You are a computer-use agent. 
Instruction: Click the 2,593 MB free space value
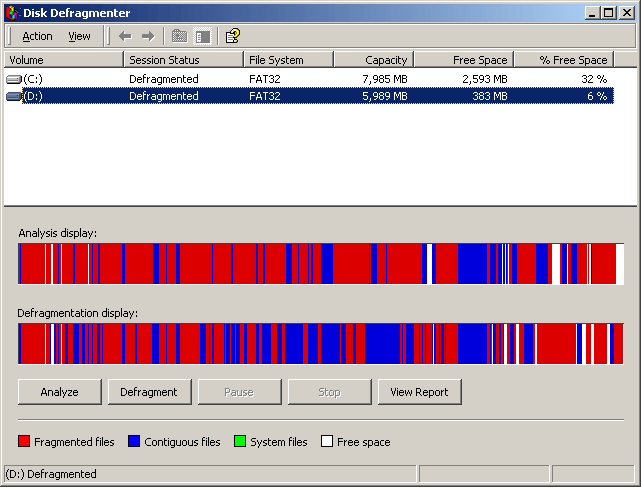(485, 79)
